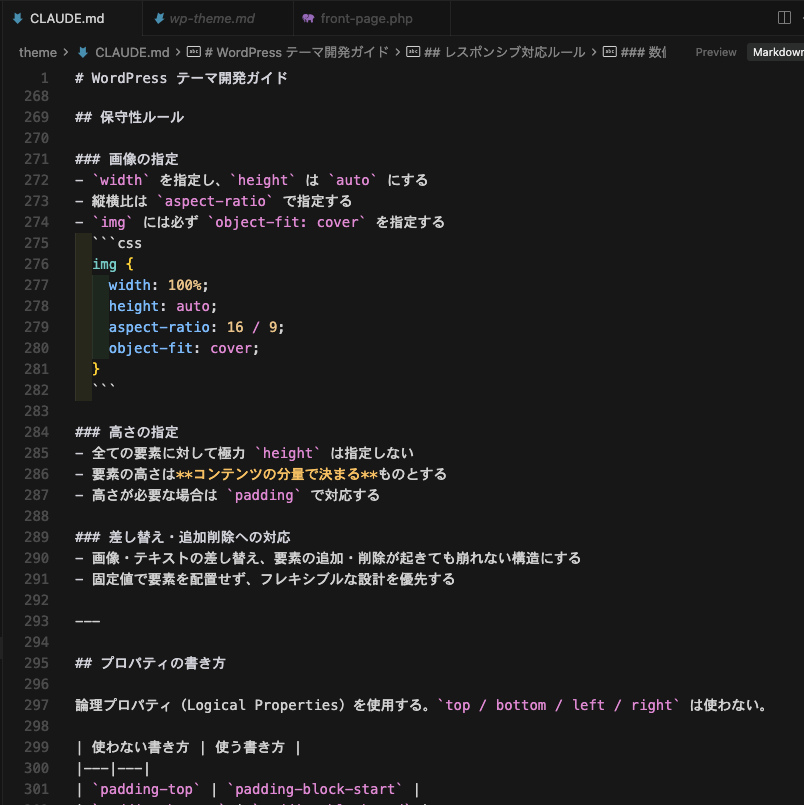Image resolution: width=804 pixels, height=805 pixels.
Task: Click the line starting 固定値で要素を配置せず
Action: click(265, 580)
